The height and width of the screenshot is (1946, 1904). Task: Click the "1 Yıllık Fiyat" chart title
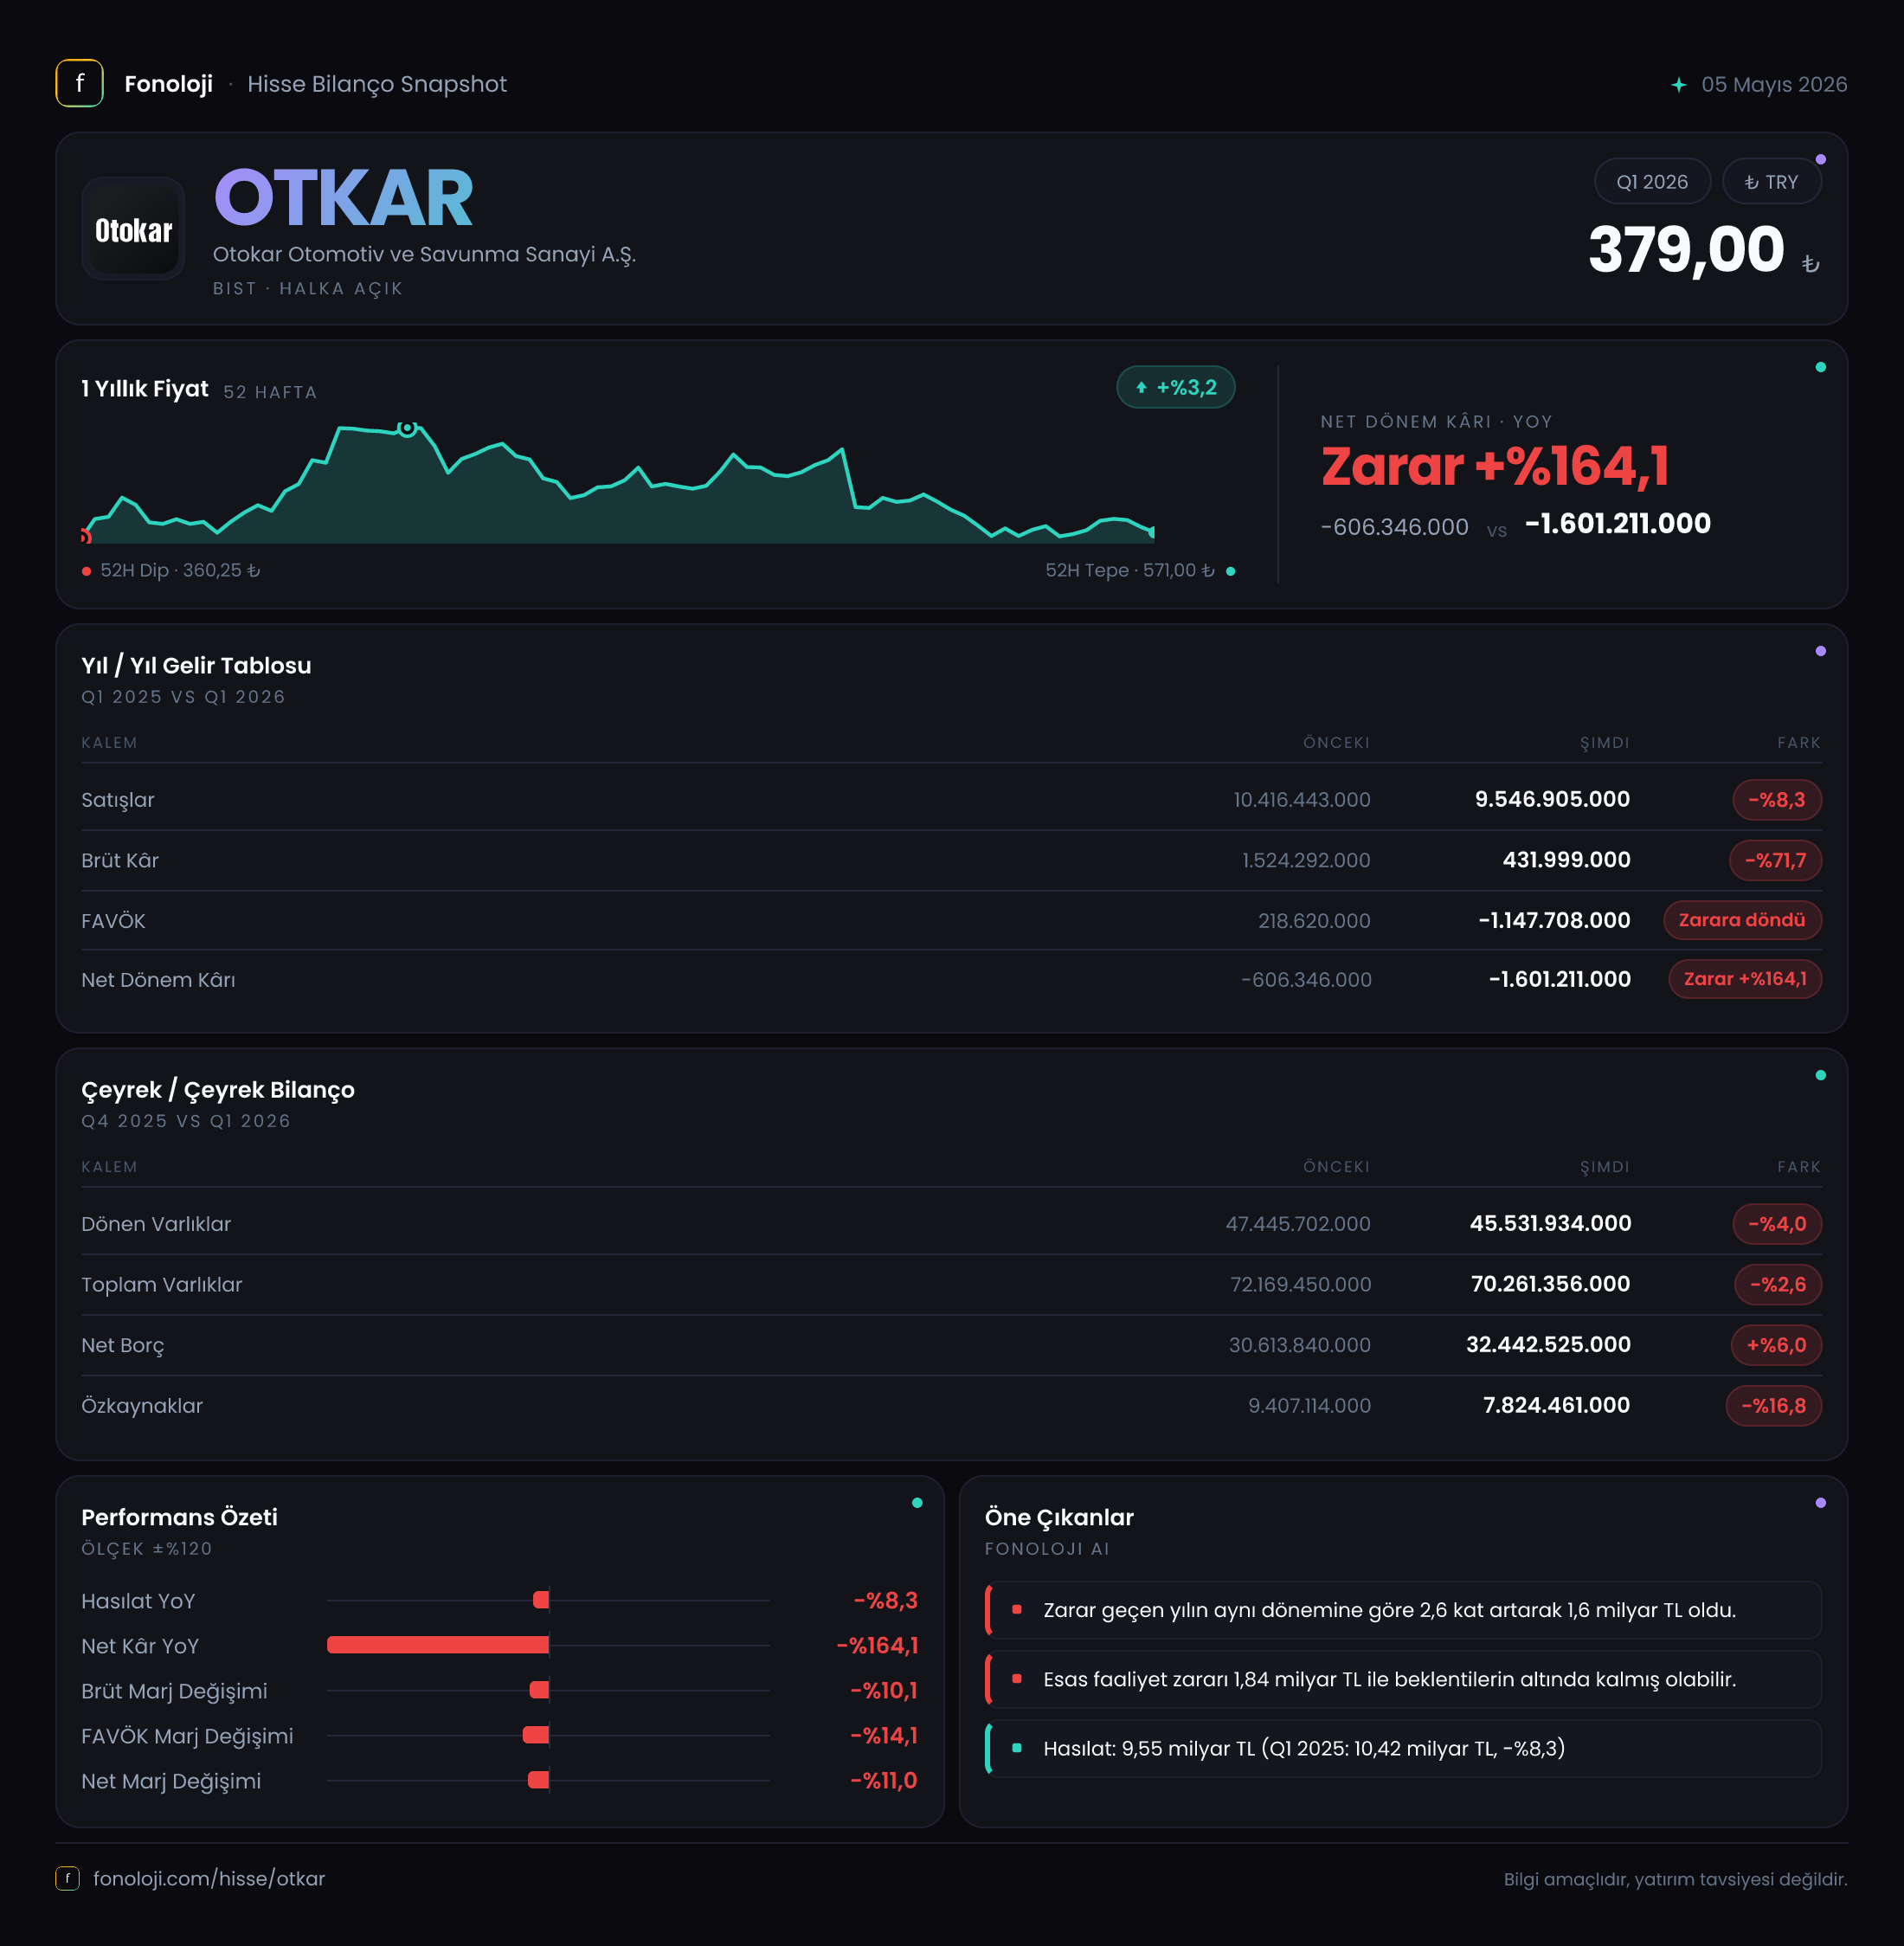click(x=145, y=389)
